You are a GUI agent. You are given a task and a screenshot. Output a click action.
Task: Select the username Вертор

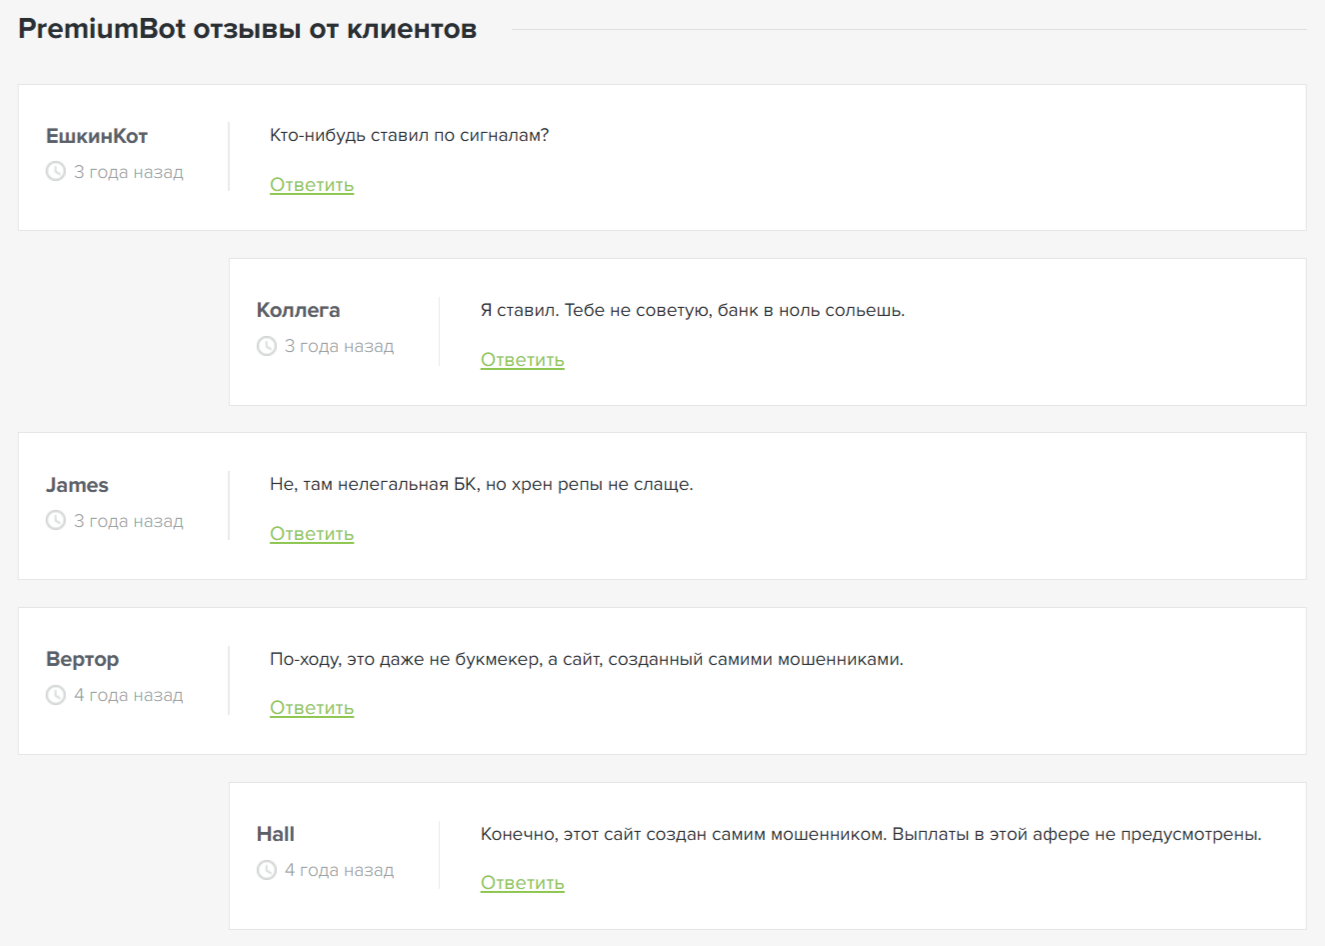pyautogui.click(x=82, y=659)
